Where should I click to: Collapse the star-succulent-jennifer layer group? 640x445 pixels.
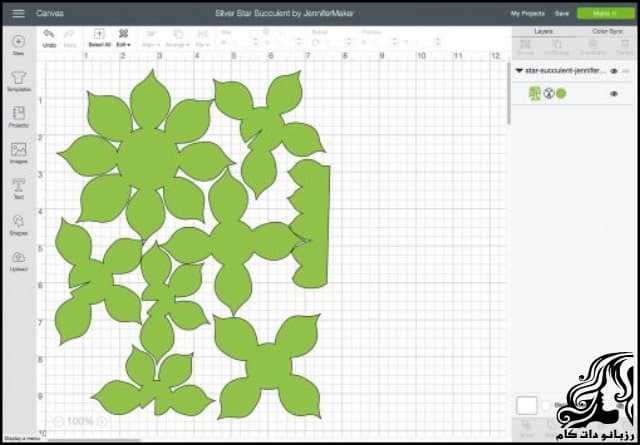519,71
